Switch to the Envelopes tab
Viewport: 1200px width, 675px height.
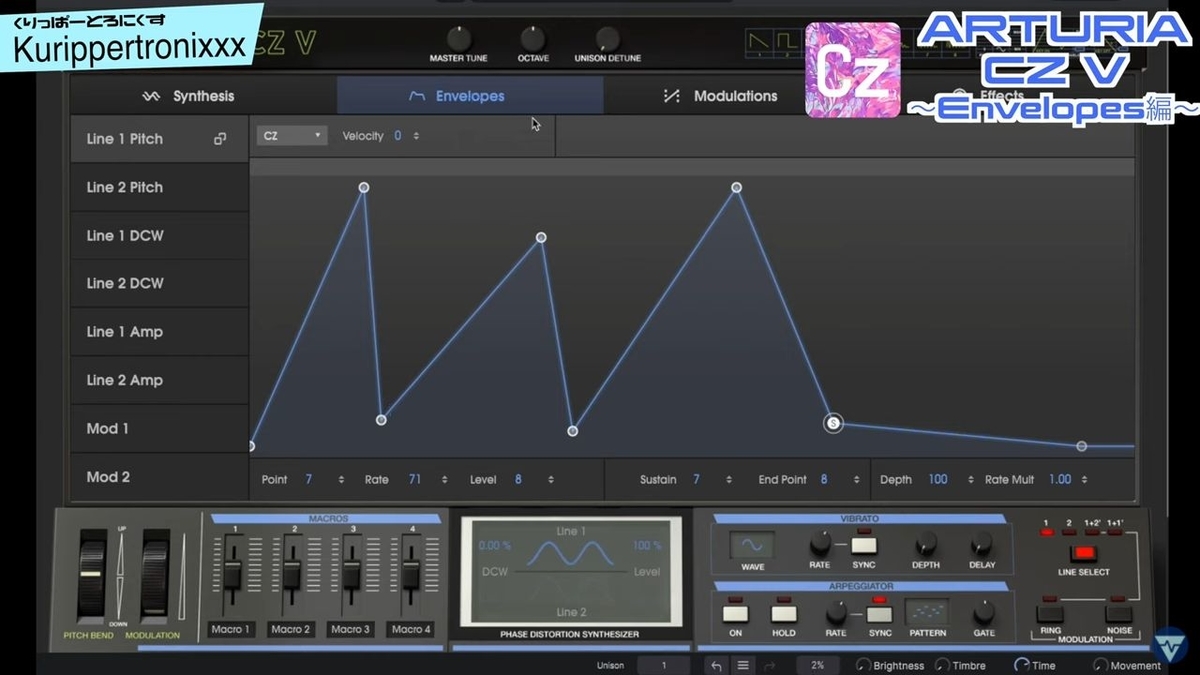tap(470, 96)
